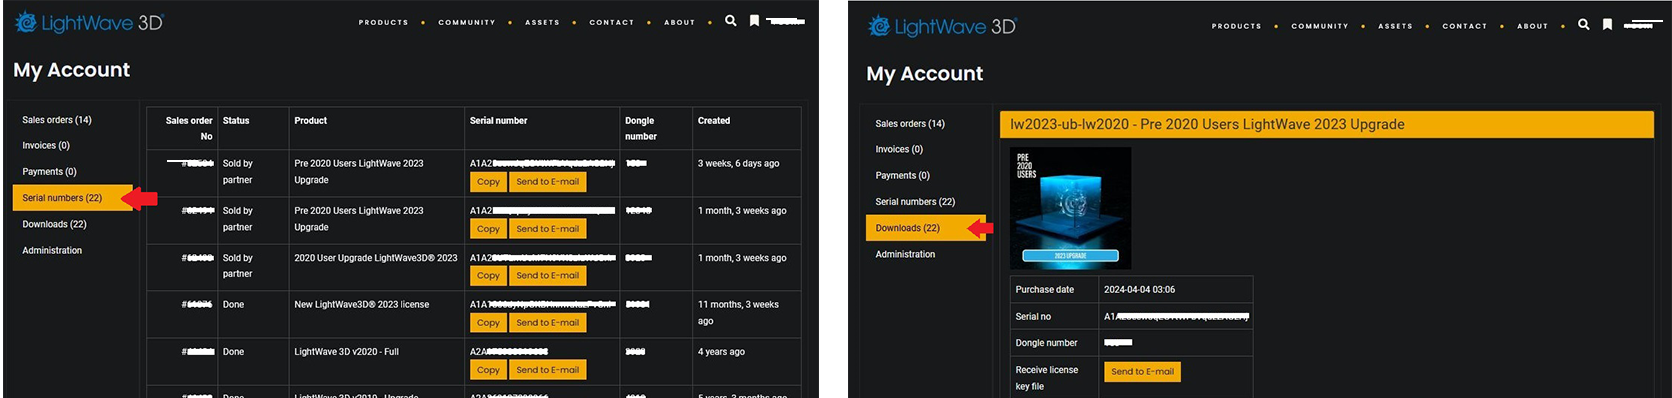Open CONTACT menu in left window
Screen dimensions: 1672x398
point(612,22)
